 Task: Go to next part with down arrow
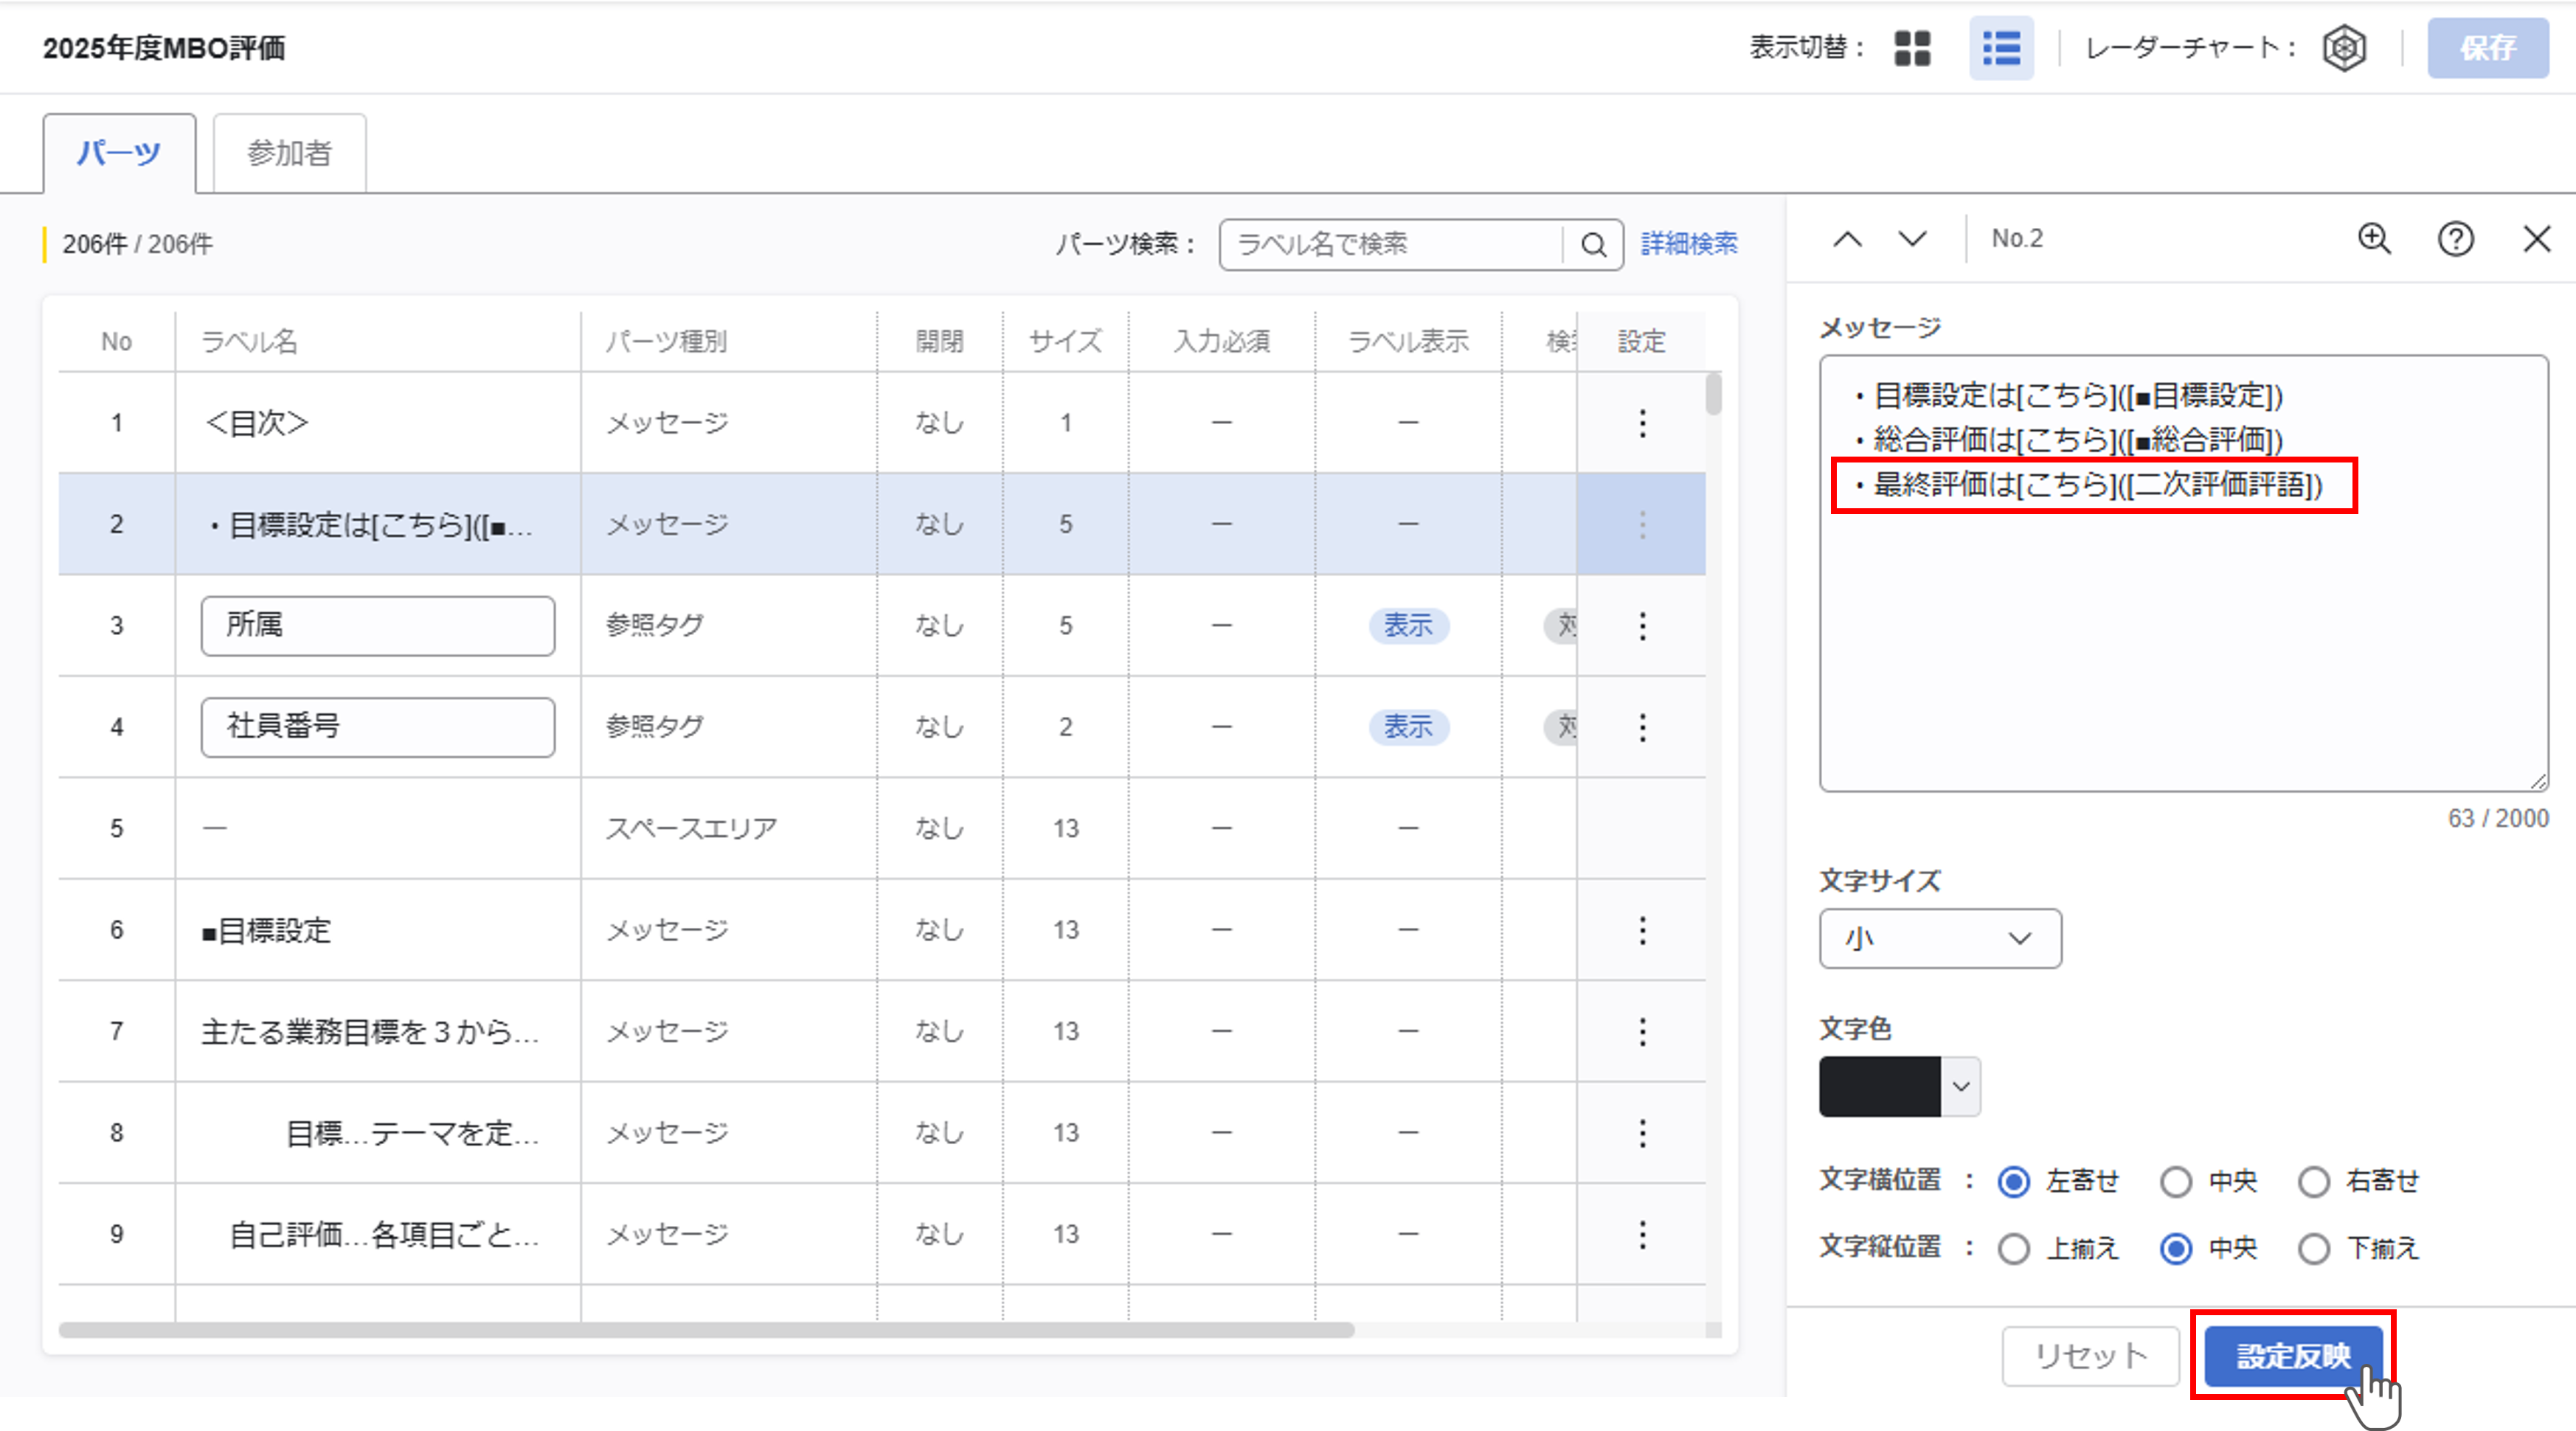(x=1912, y=239)
